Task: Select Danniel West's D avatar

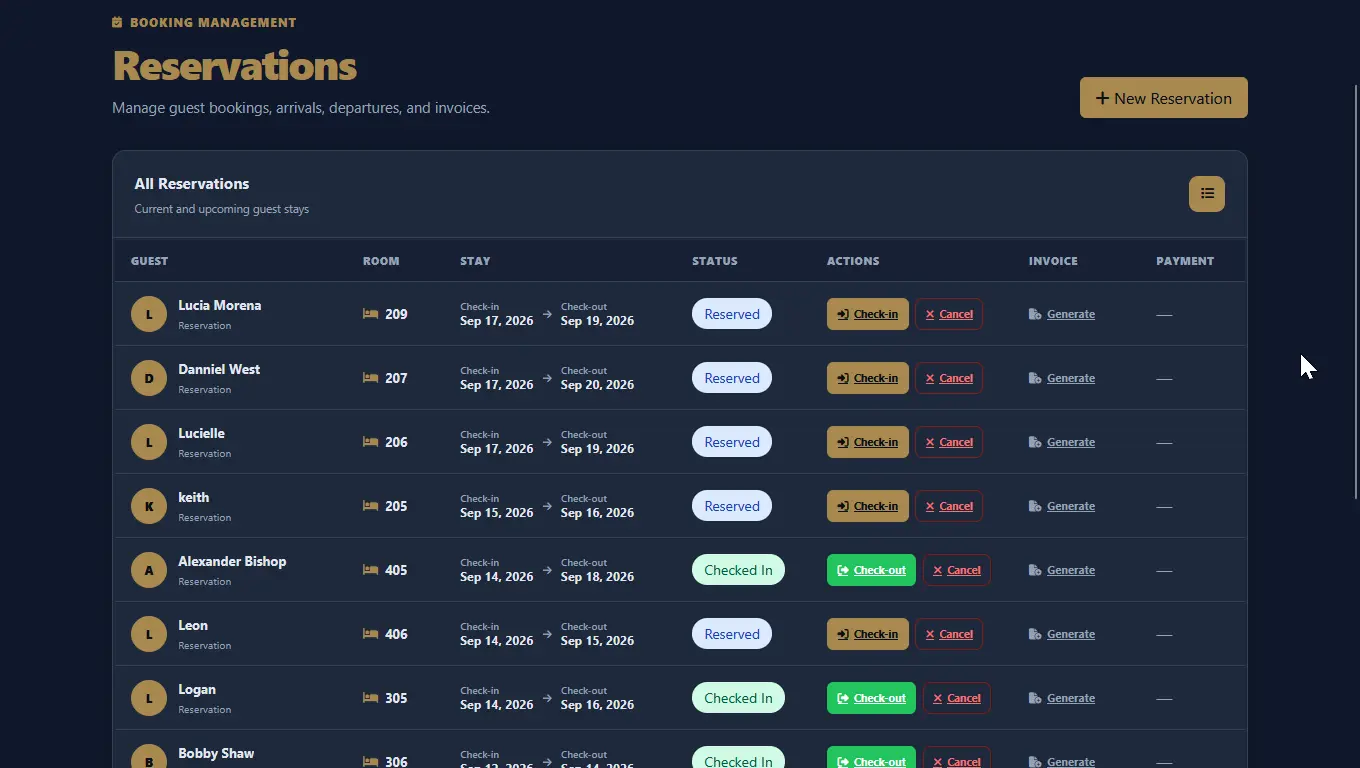Action: click(149, 378)
